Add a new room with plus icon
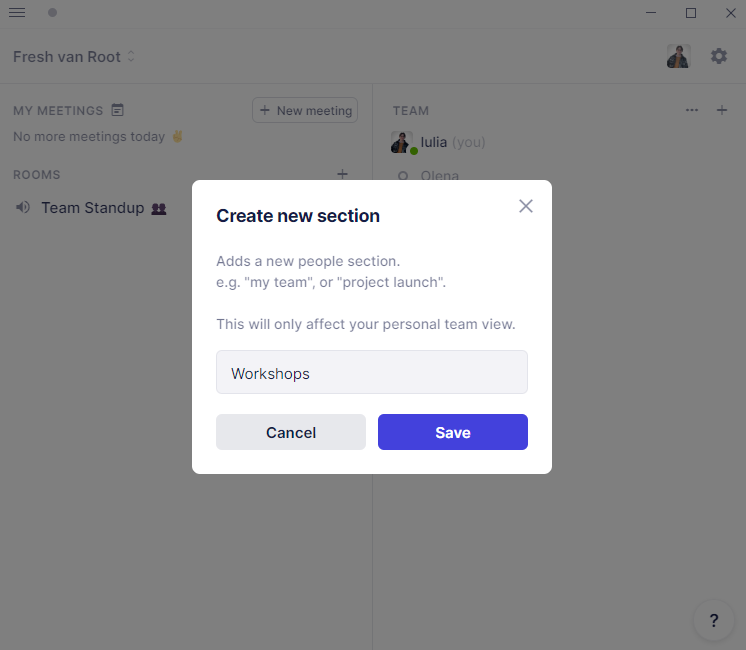 pyautogui.click(x=342, y=174)
